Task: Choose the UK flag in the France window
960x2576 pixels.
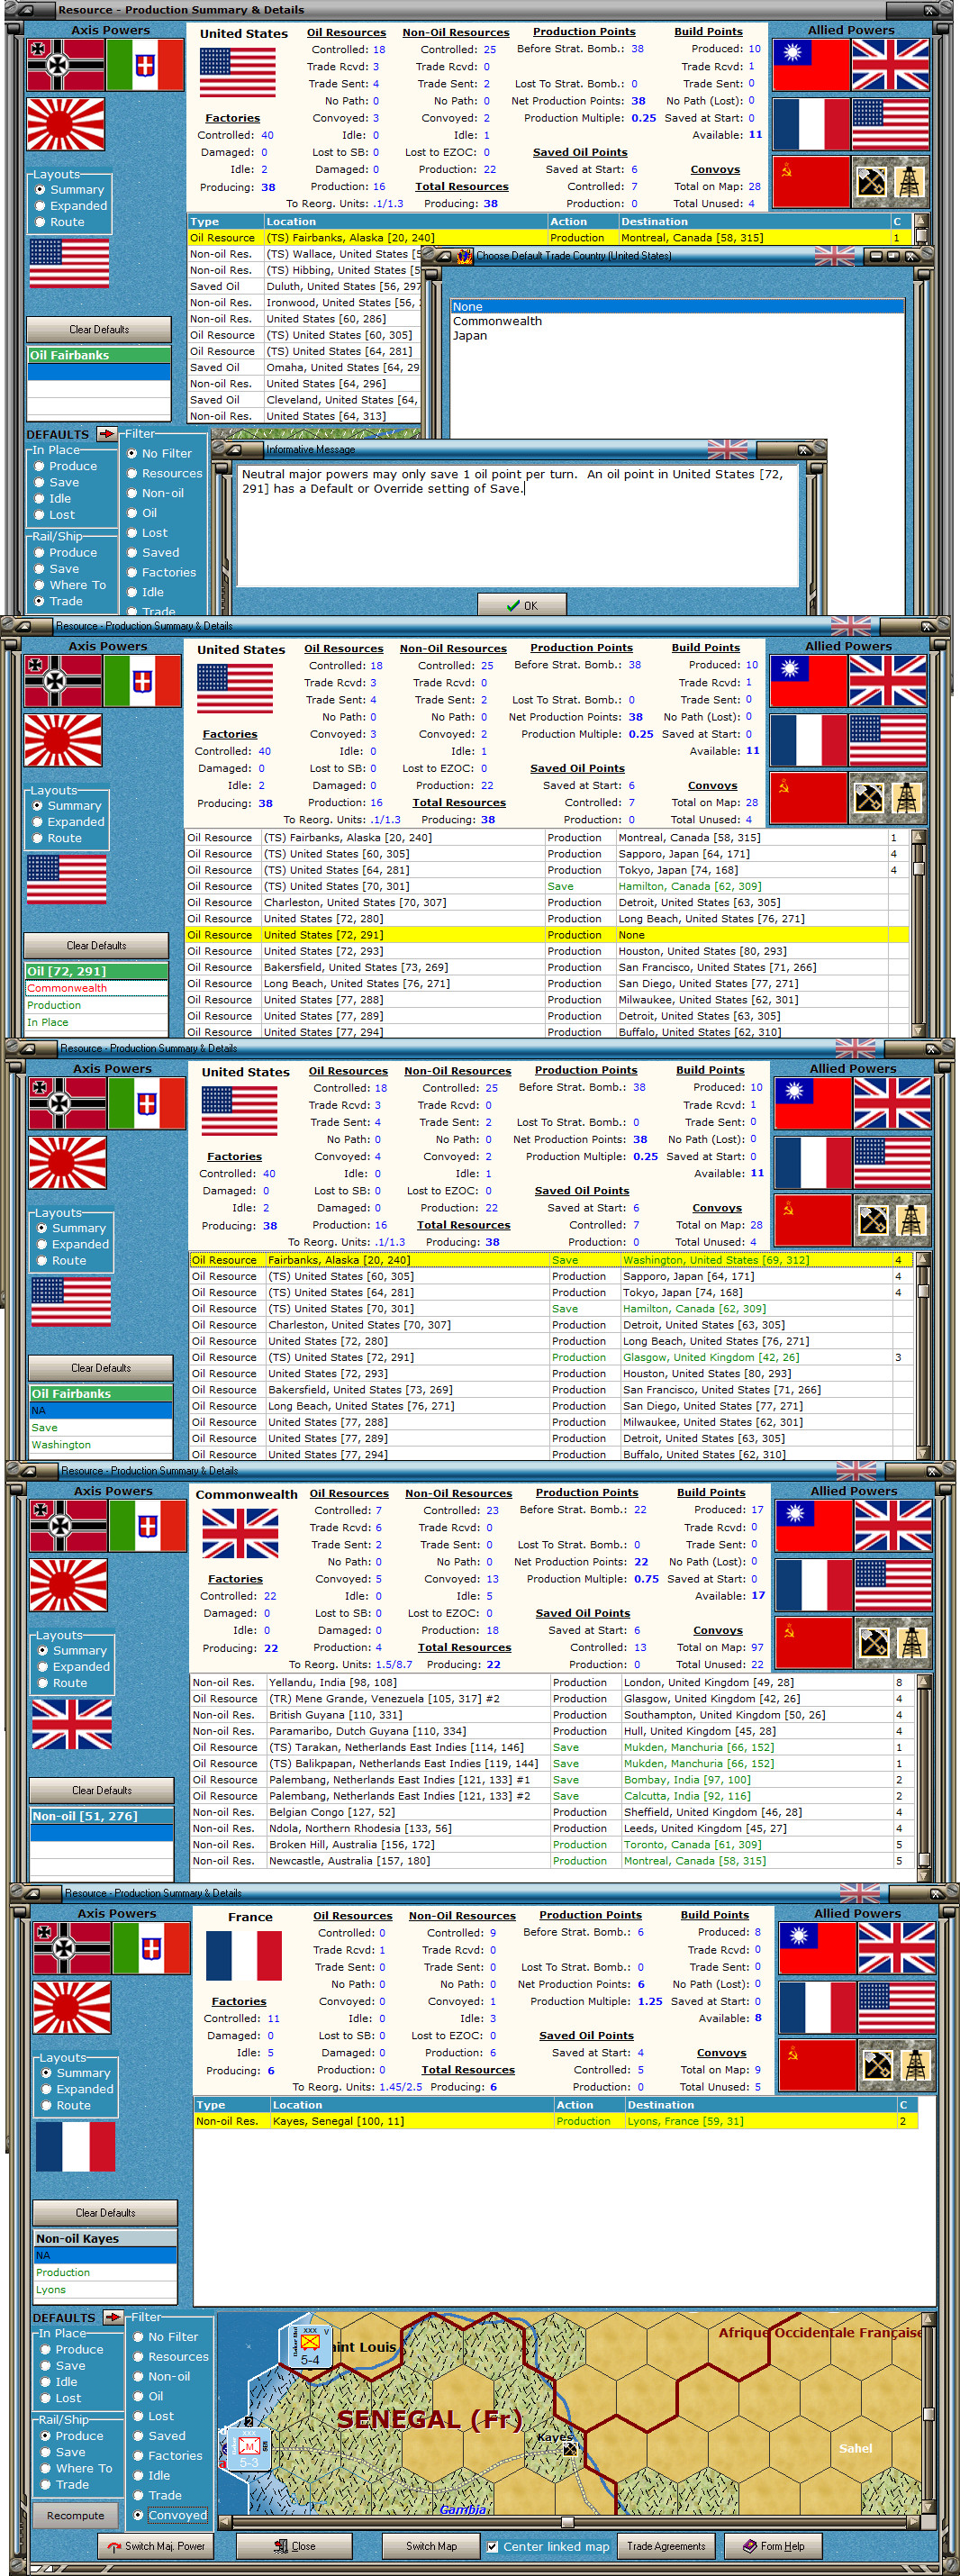Action: 897,1949
